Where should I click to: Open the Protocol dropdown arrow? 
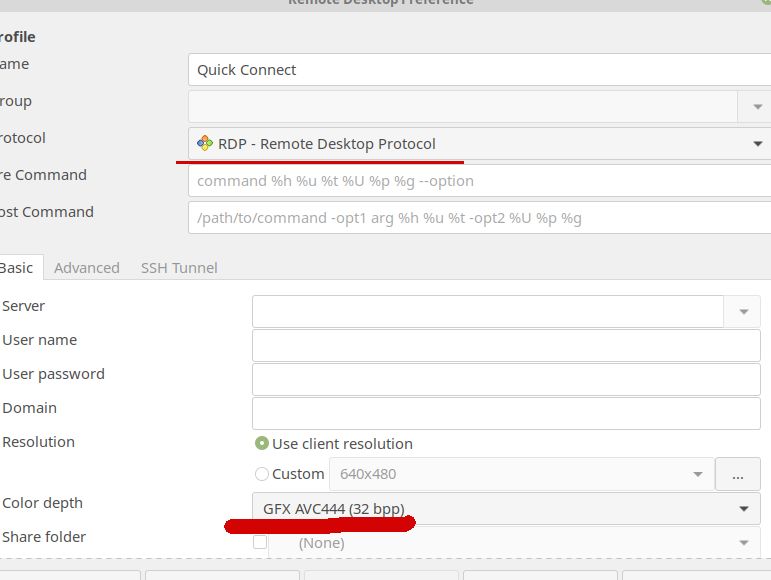click(x=757, y=144)
